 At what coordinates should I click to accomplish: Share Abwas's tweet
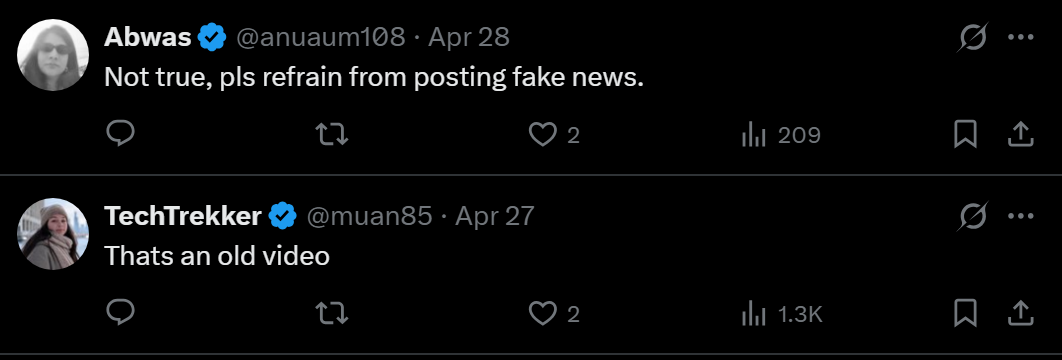1020,134
